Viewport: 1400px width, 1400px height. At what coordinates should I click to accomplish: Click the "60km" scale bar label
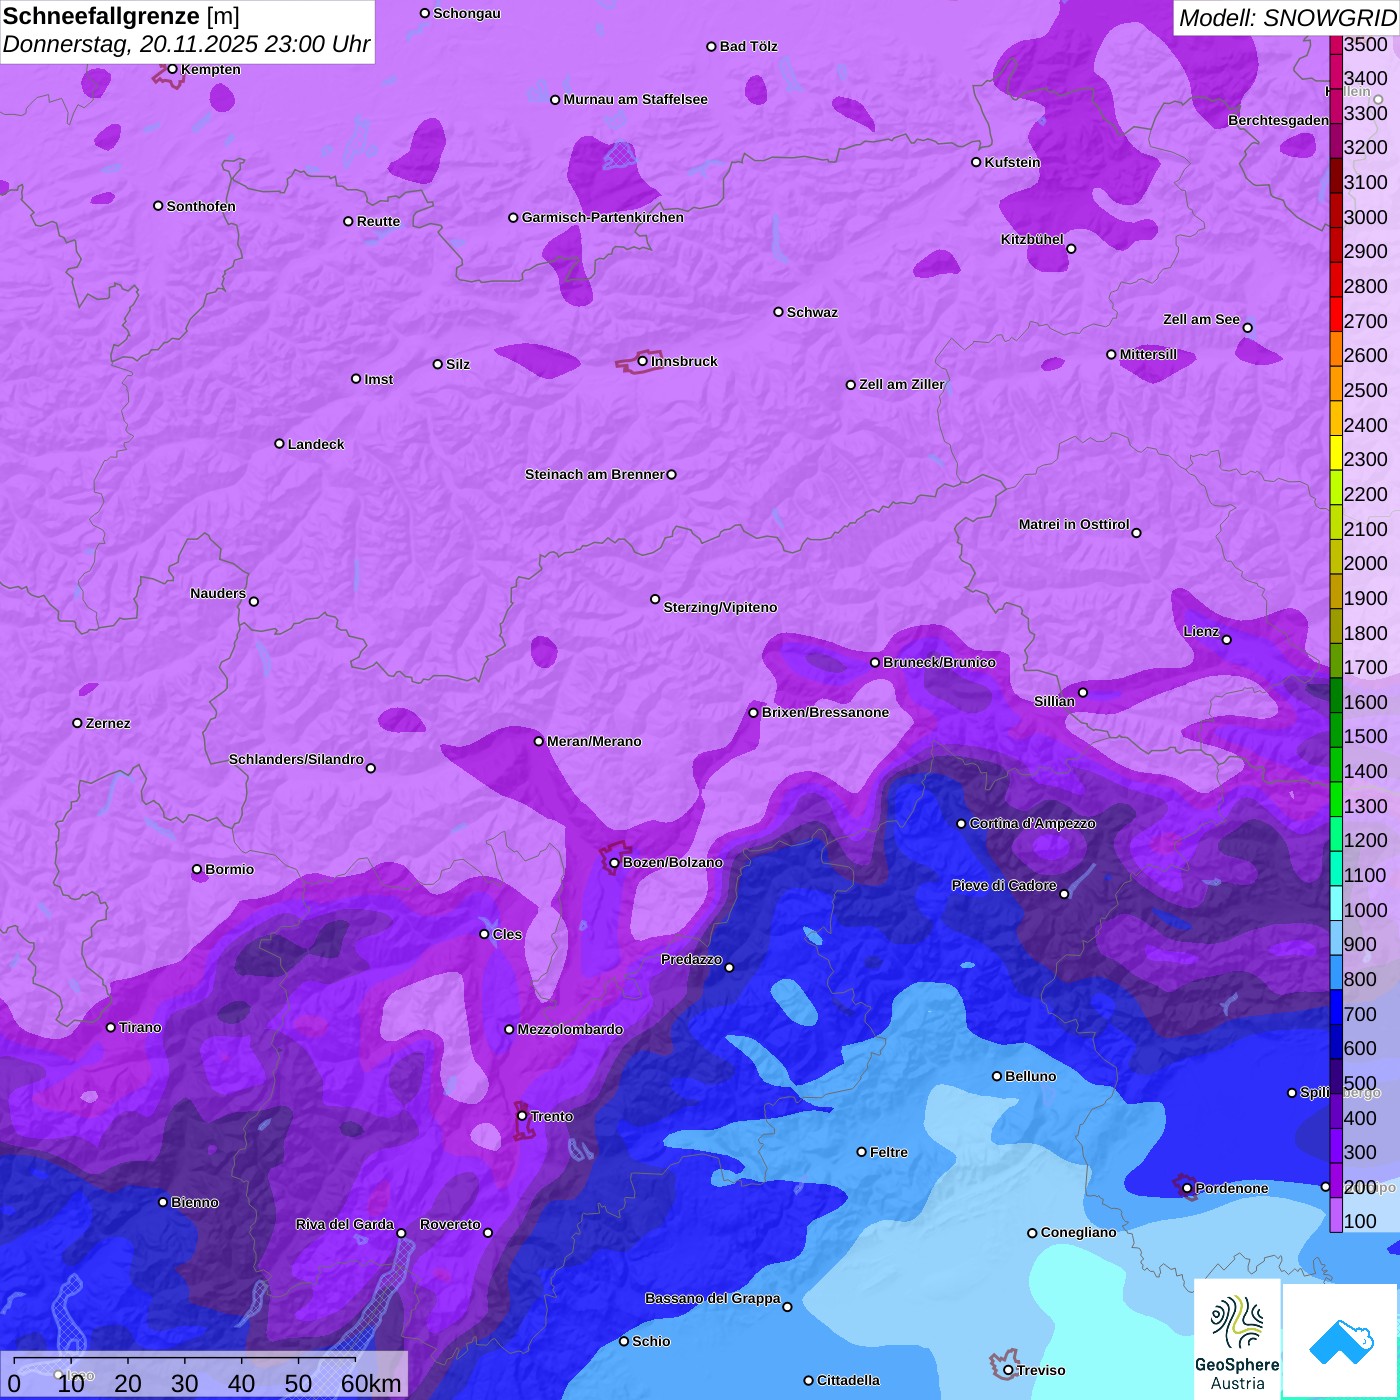(x=371, y=1383)
